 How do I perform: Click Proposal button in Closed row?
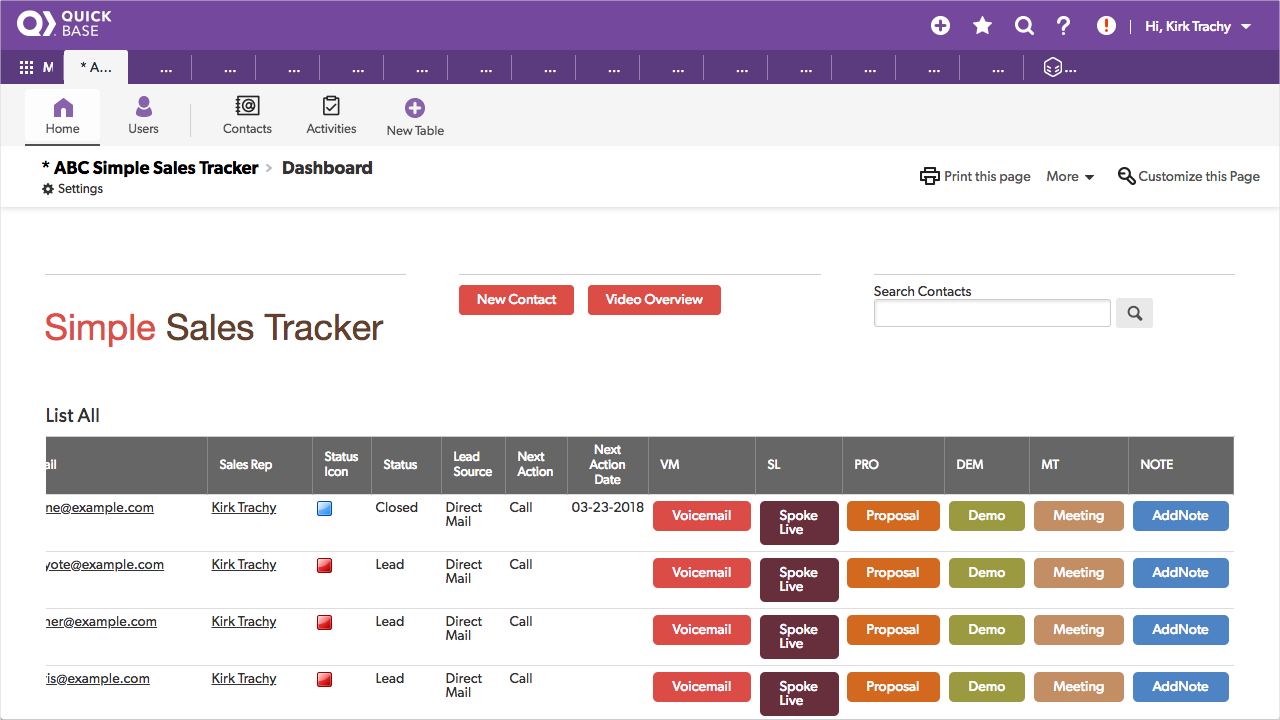click(893, 516)
